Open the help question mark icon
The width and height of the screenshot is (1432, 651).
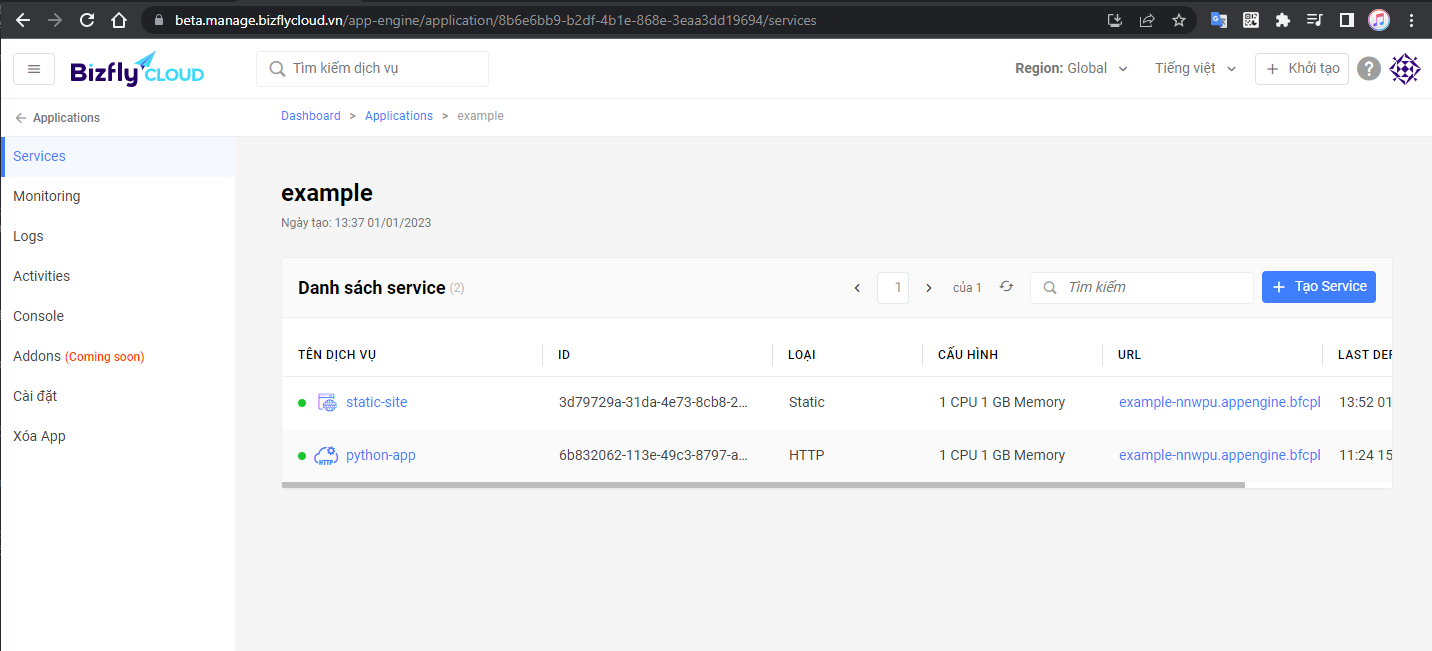(x=1368, y=68)
